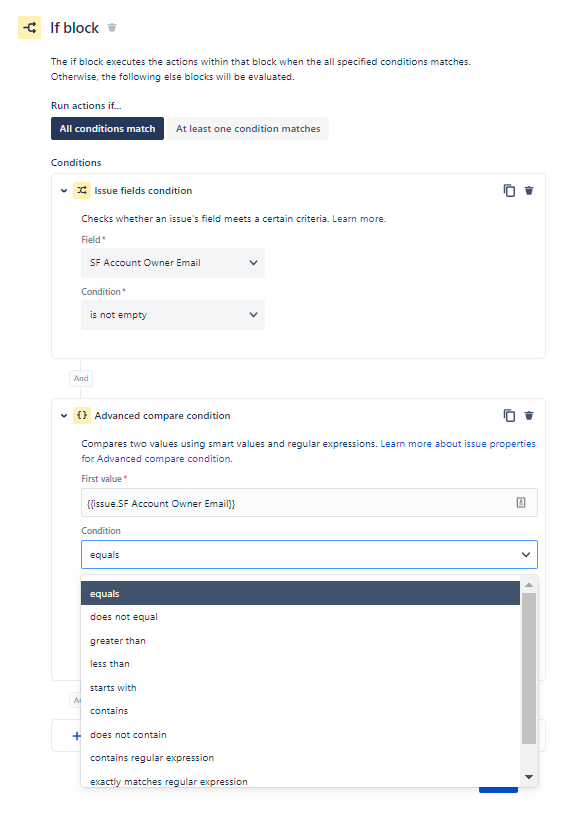The image size is (585, 835).
Task: Duplicate the Issue fields condition
Action: tap(509, 191)
